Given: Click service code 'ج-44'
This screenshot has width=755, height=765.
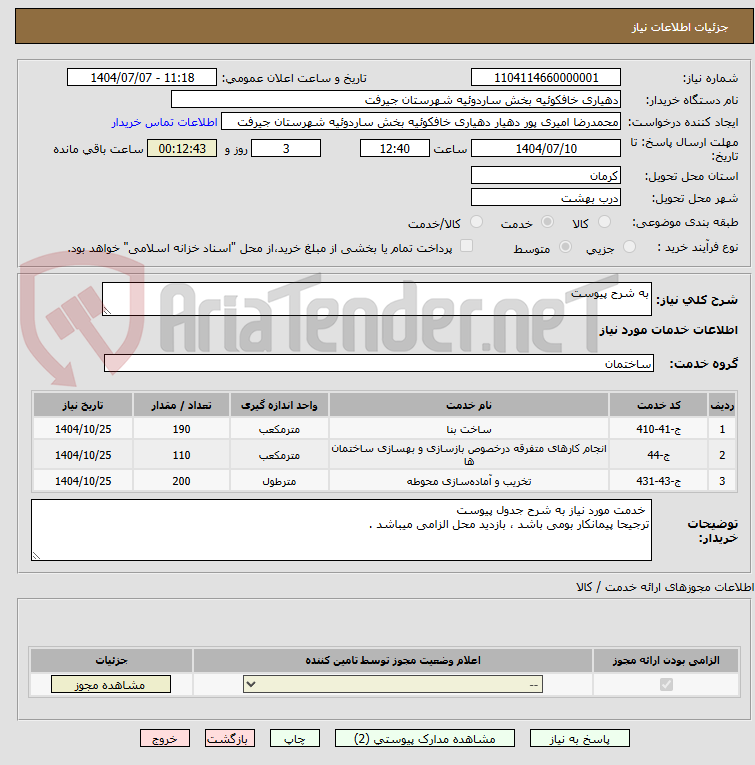Looking at the screenshot, I should click(658, 455).
